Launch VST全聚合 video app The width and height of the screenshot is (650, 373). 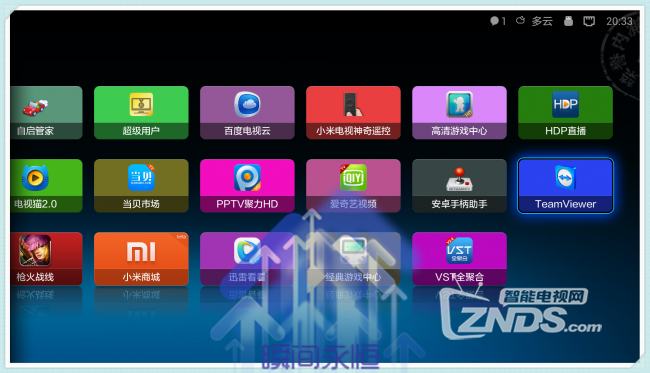point(459,259)
